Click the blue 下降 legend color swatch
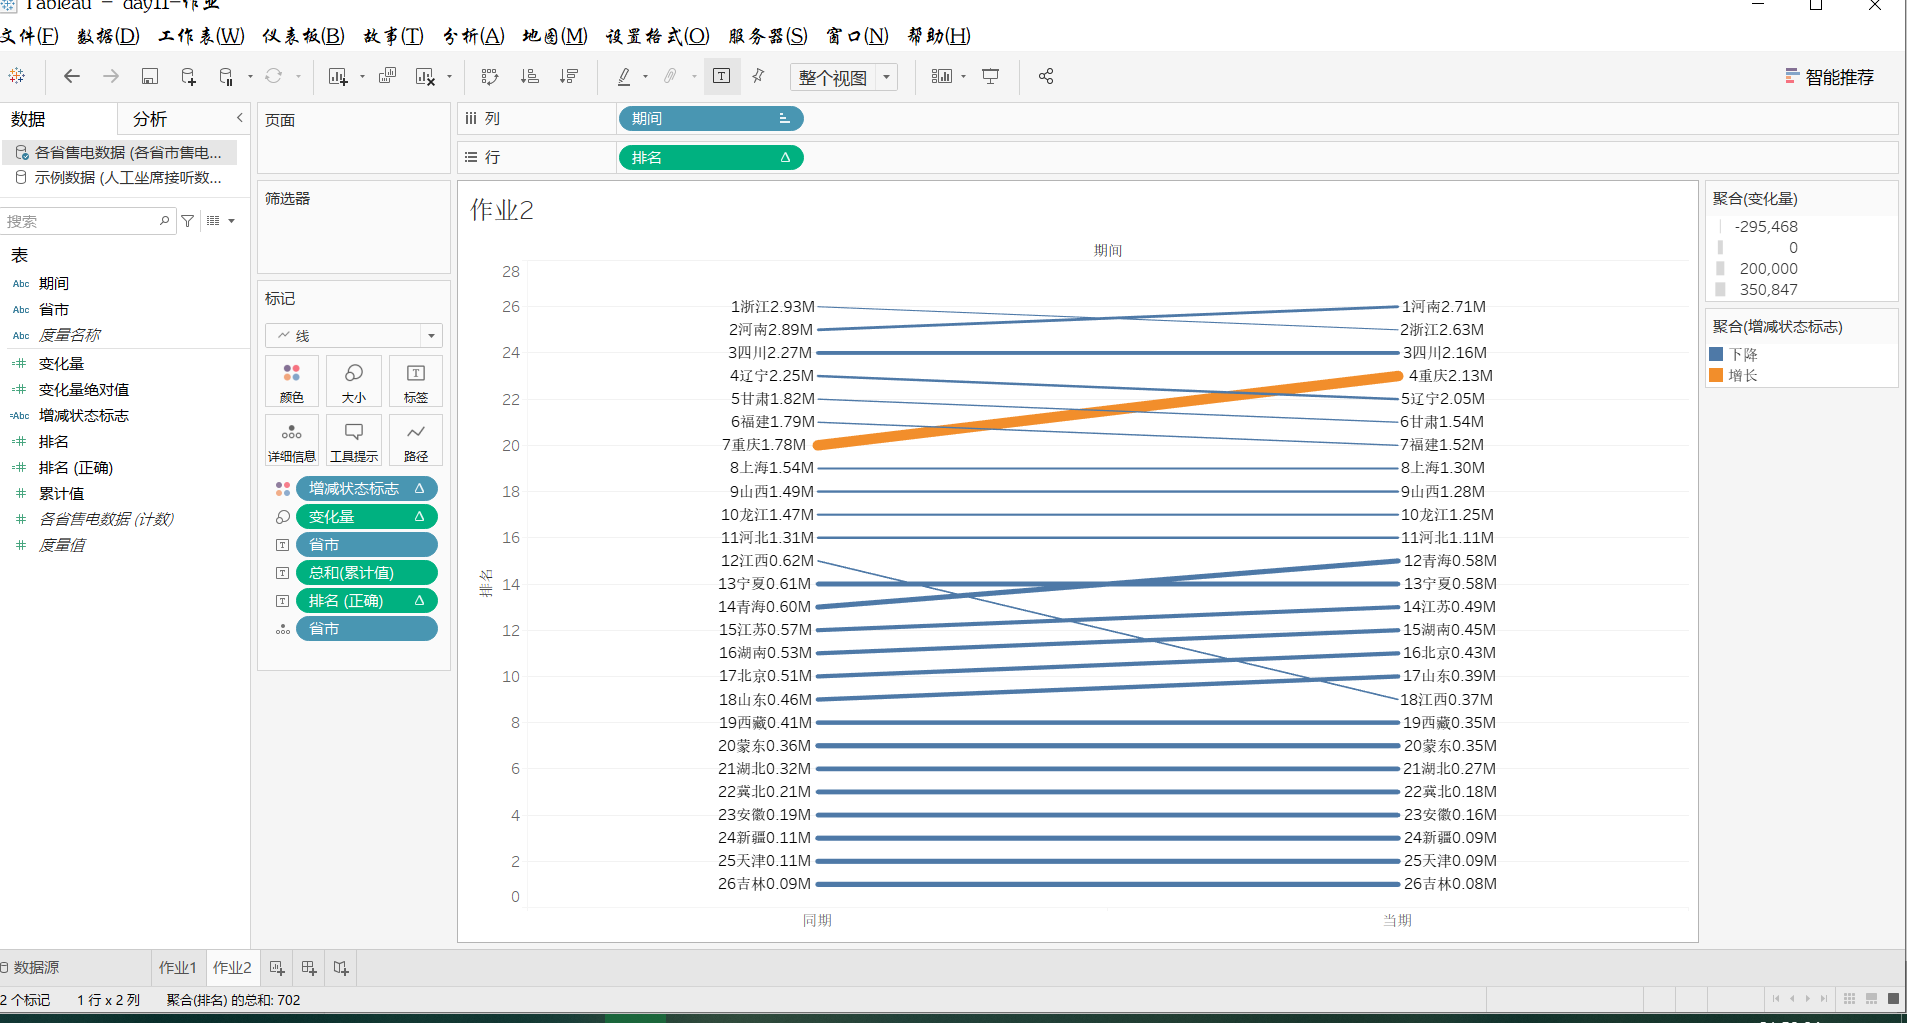This screenshot has width=1907, height=1023. coord(1716,354)
